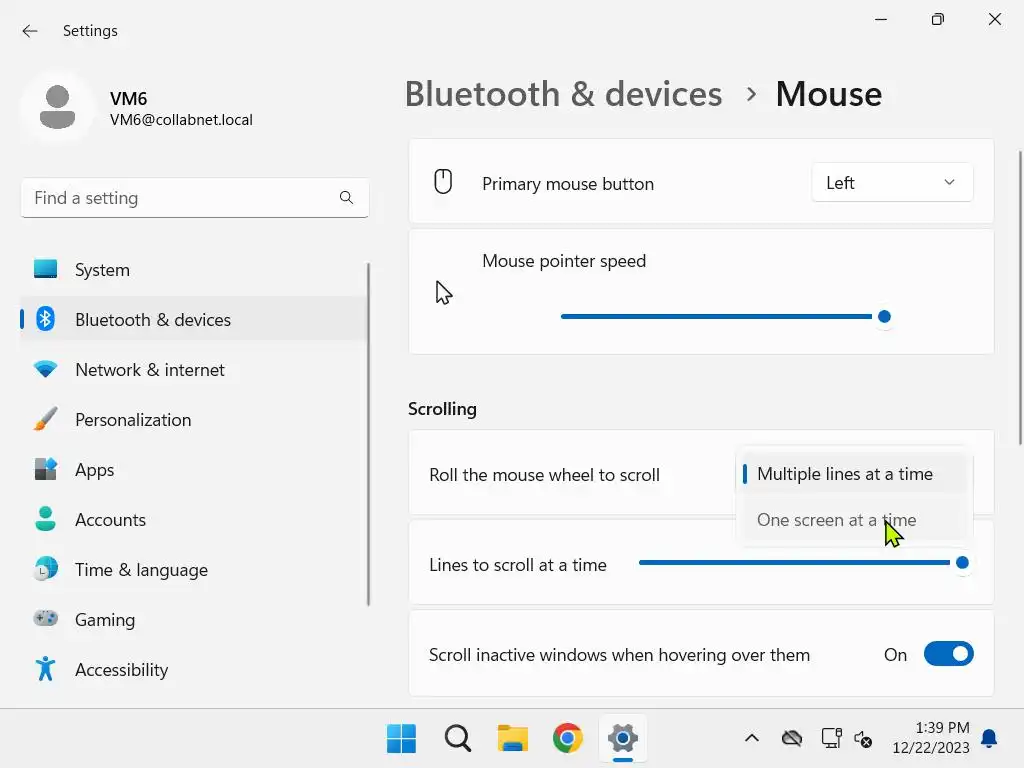Open the System settings category
Screen dimensions: 1024x768
pos(102,270)
